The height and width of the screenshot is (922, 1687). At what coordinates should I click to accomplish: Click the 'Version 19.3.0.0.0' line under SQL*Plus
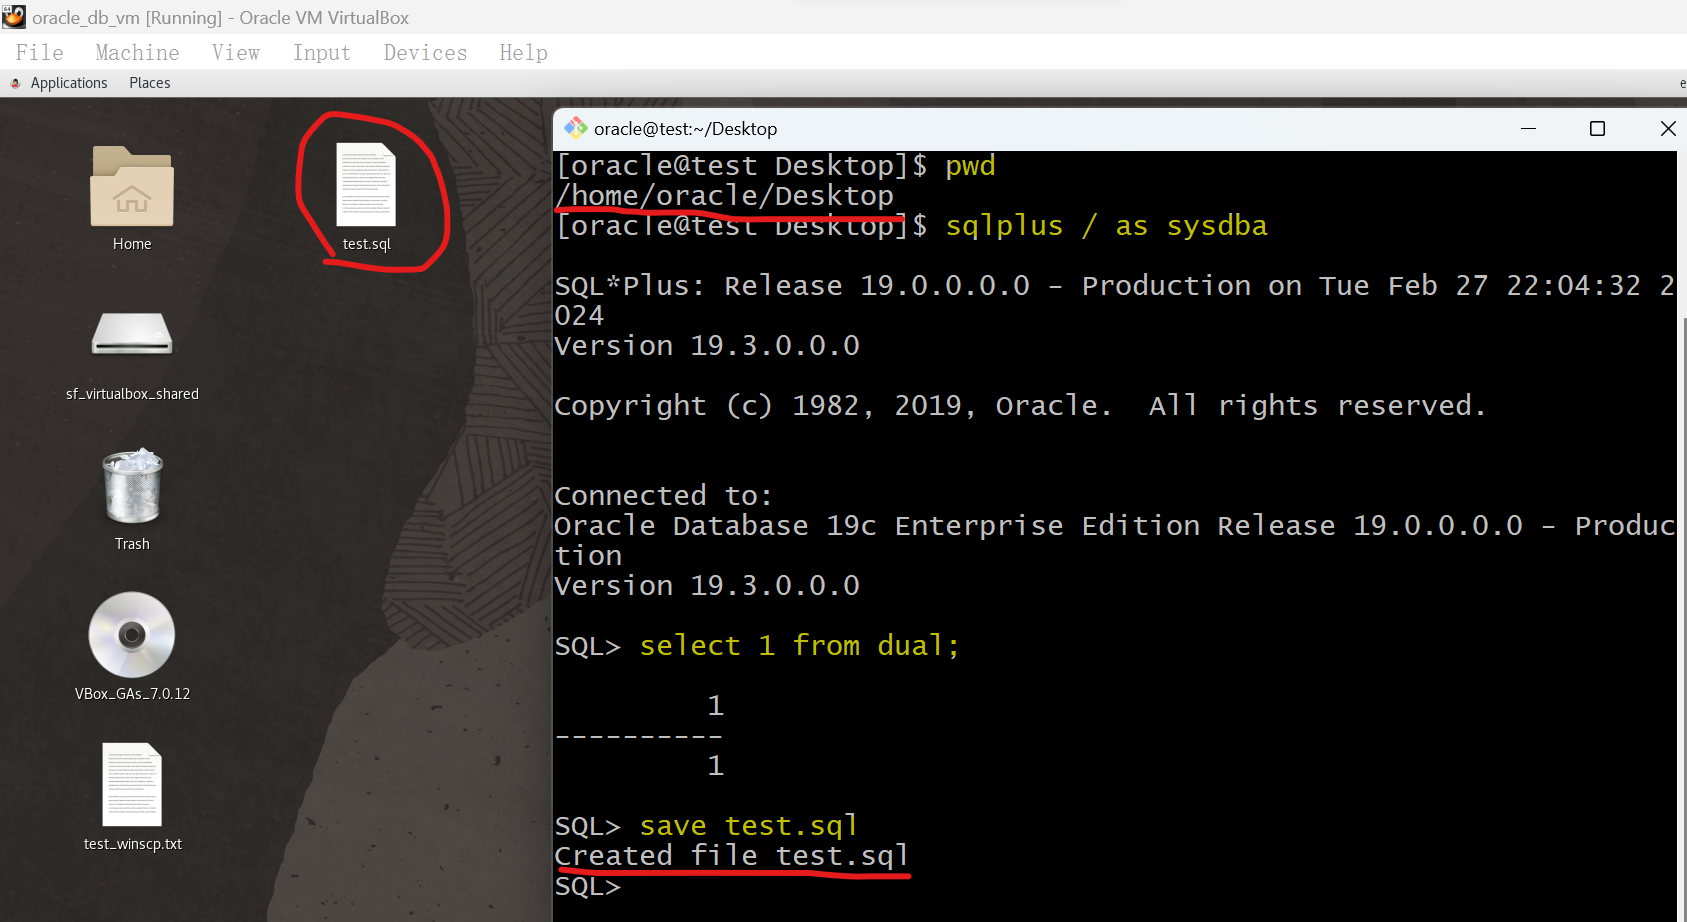(x=707, y=346)
